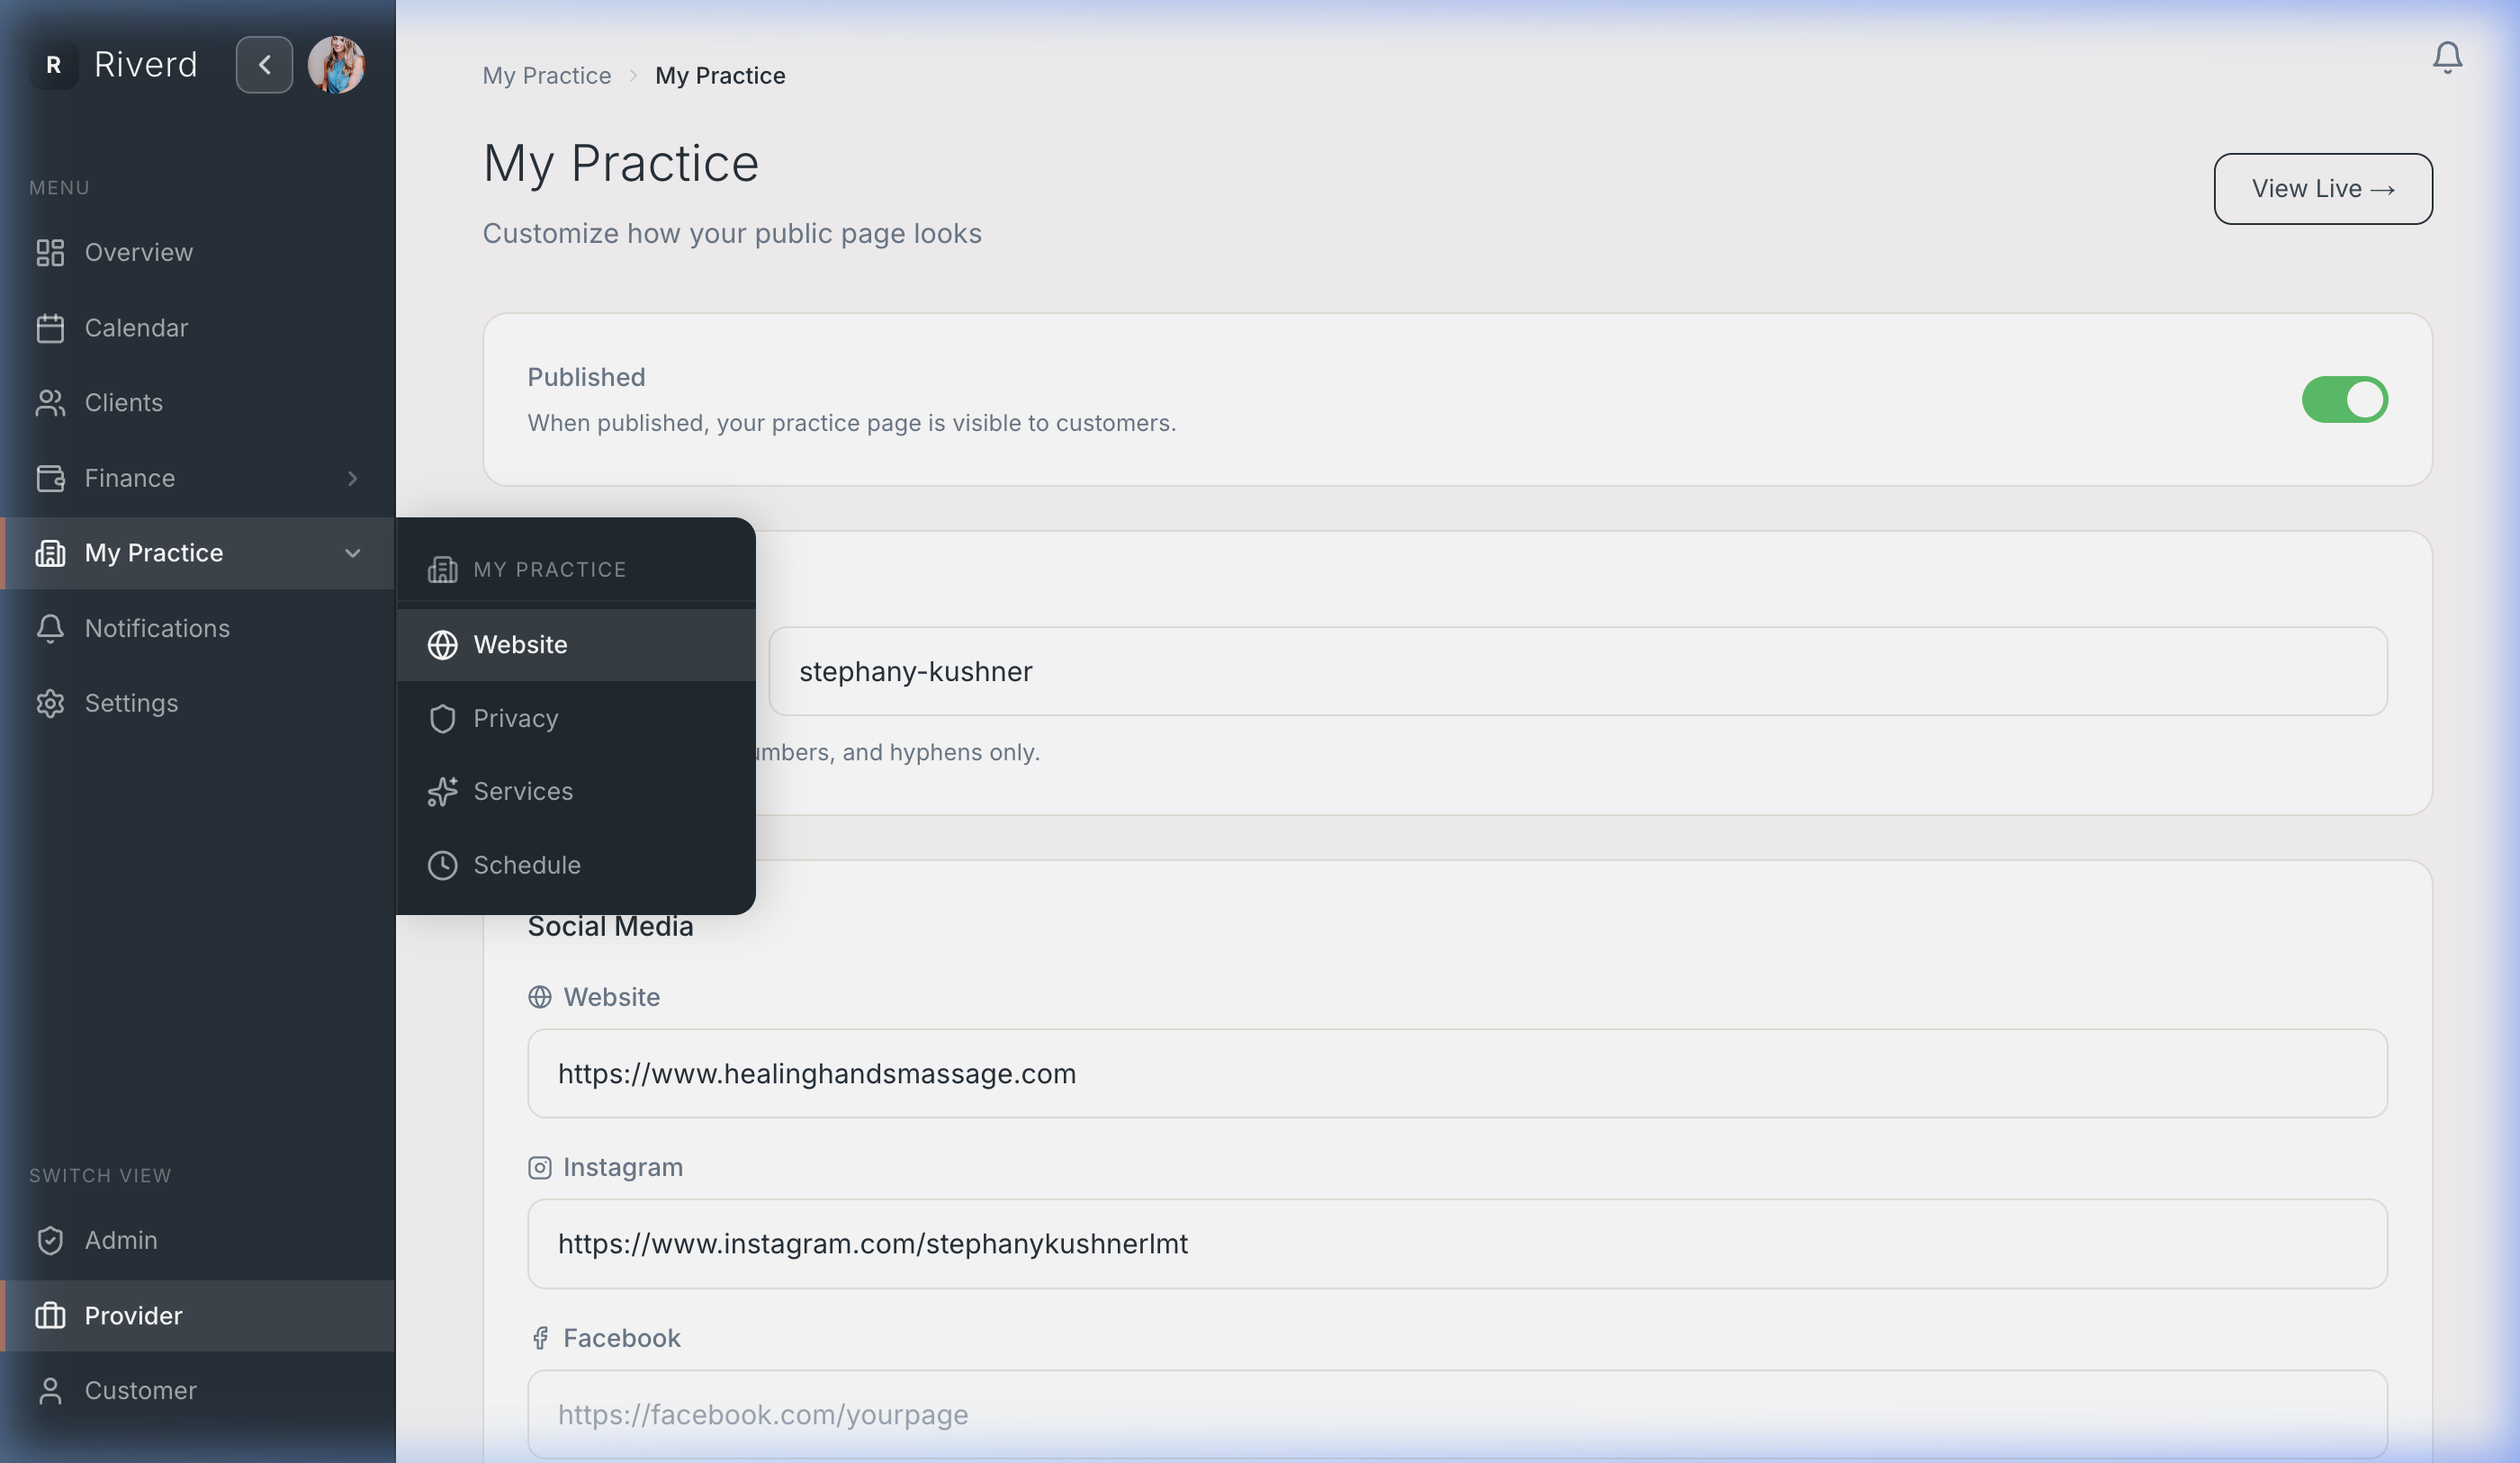Viewport: 2520px width, 1463px height.
Task: Collapse My Practice with its chevron
Action: (352, 553)
